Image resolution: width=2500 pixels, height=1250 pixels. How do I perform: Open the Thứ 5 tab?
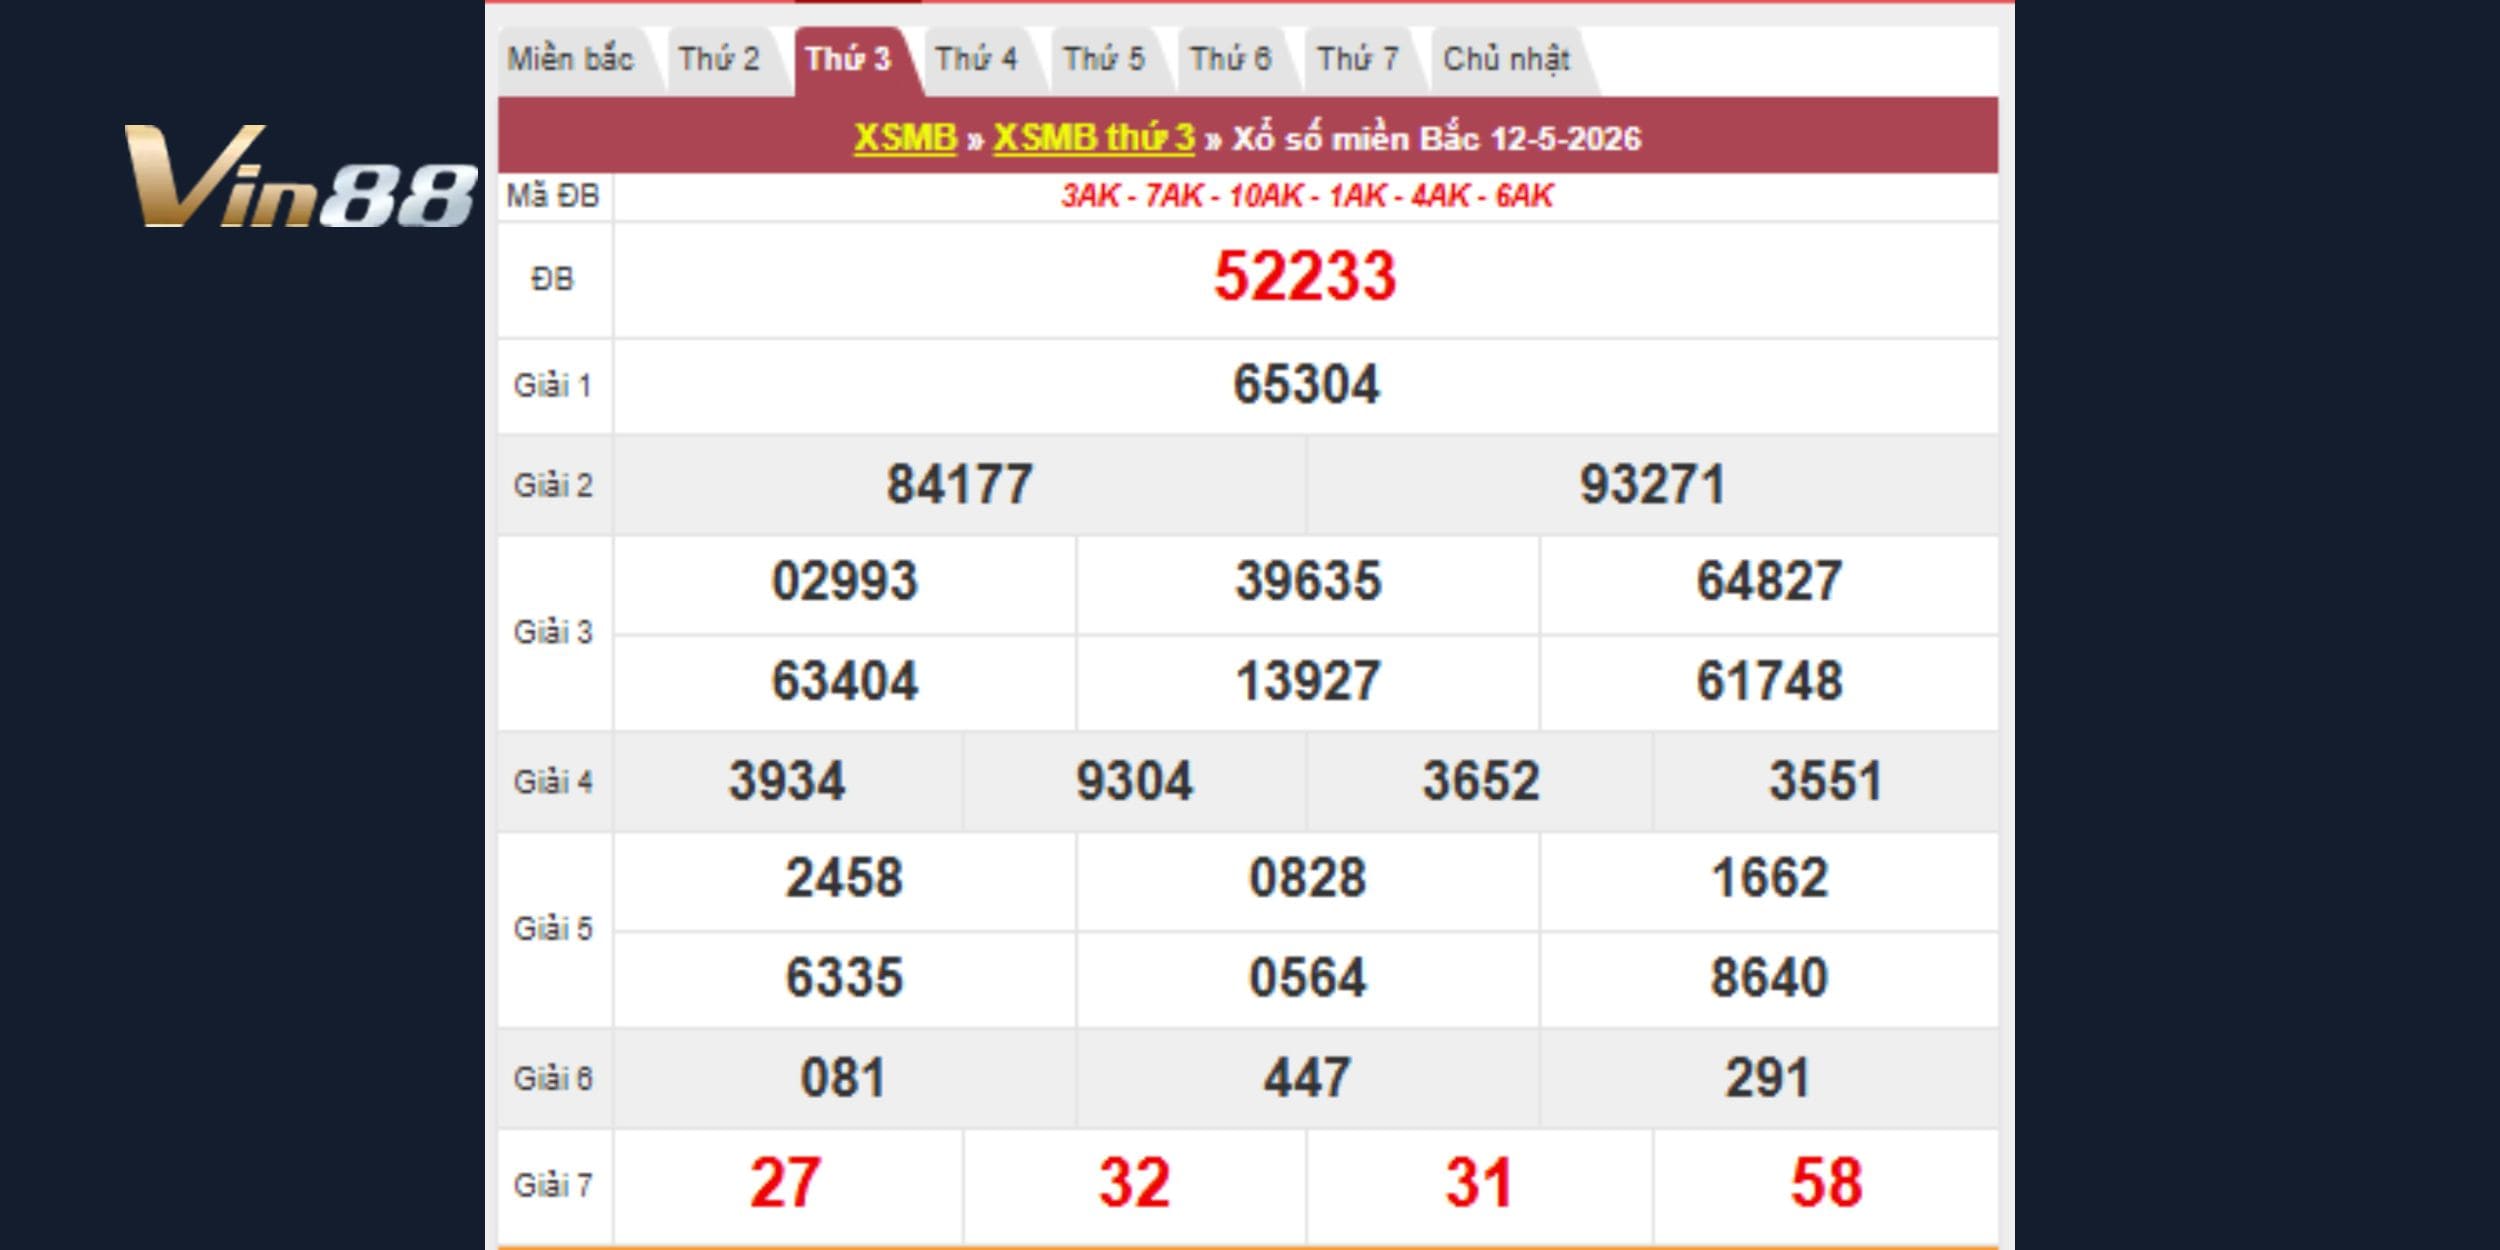1103,60
